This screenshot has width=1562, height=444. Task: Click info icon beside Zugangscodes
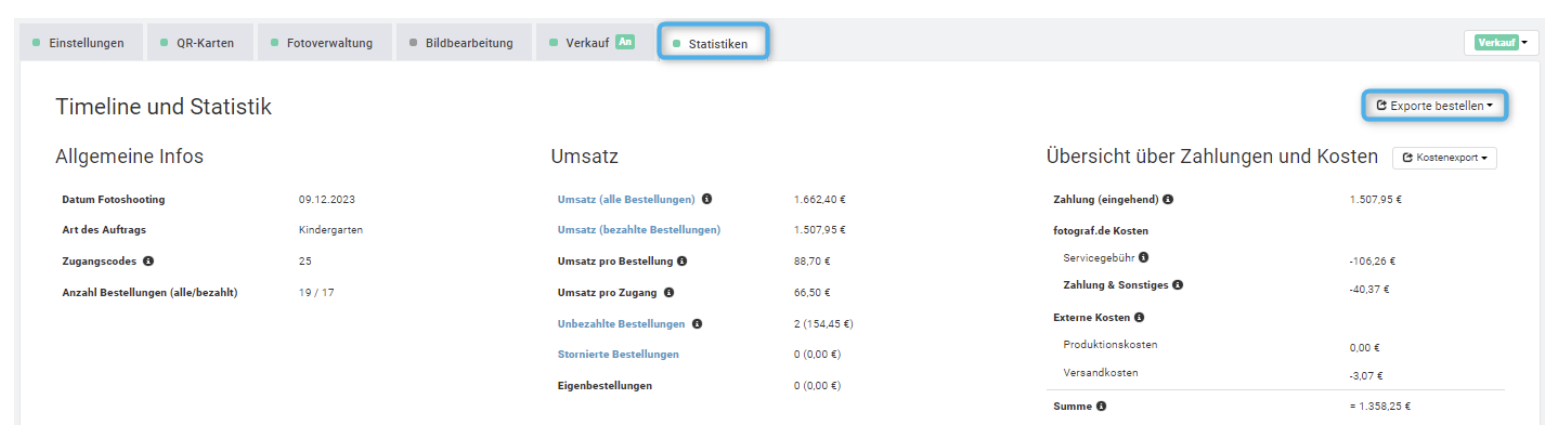point(148,261)
